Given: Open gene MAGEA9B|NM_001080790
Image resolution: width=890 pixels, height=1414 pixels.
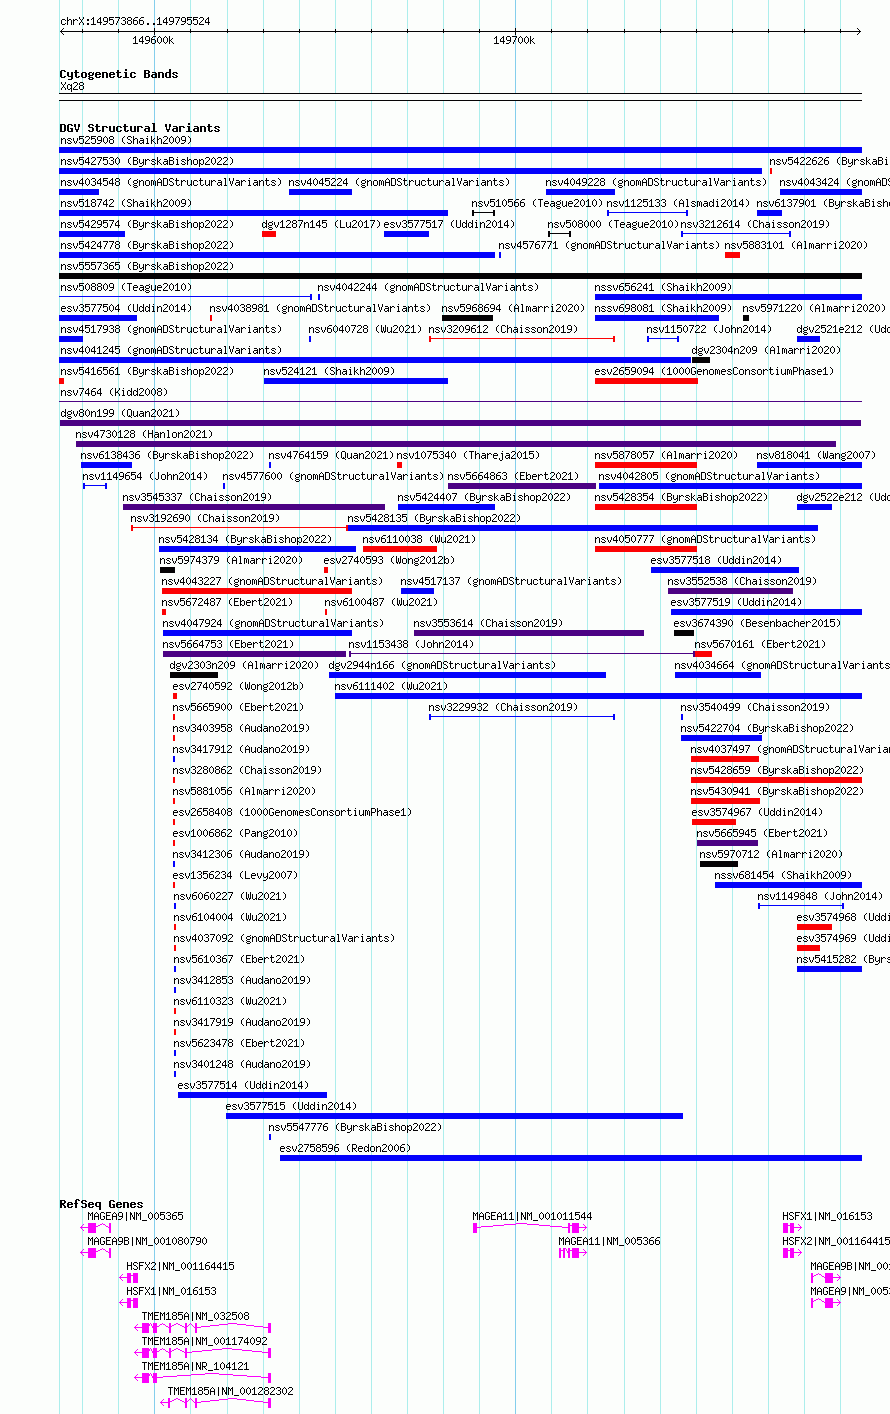Looking at the screenshot, I should [147, 1241].
